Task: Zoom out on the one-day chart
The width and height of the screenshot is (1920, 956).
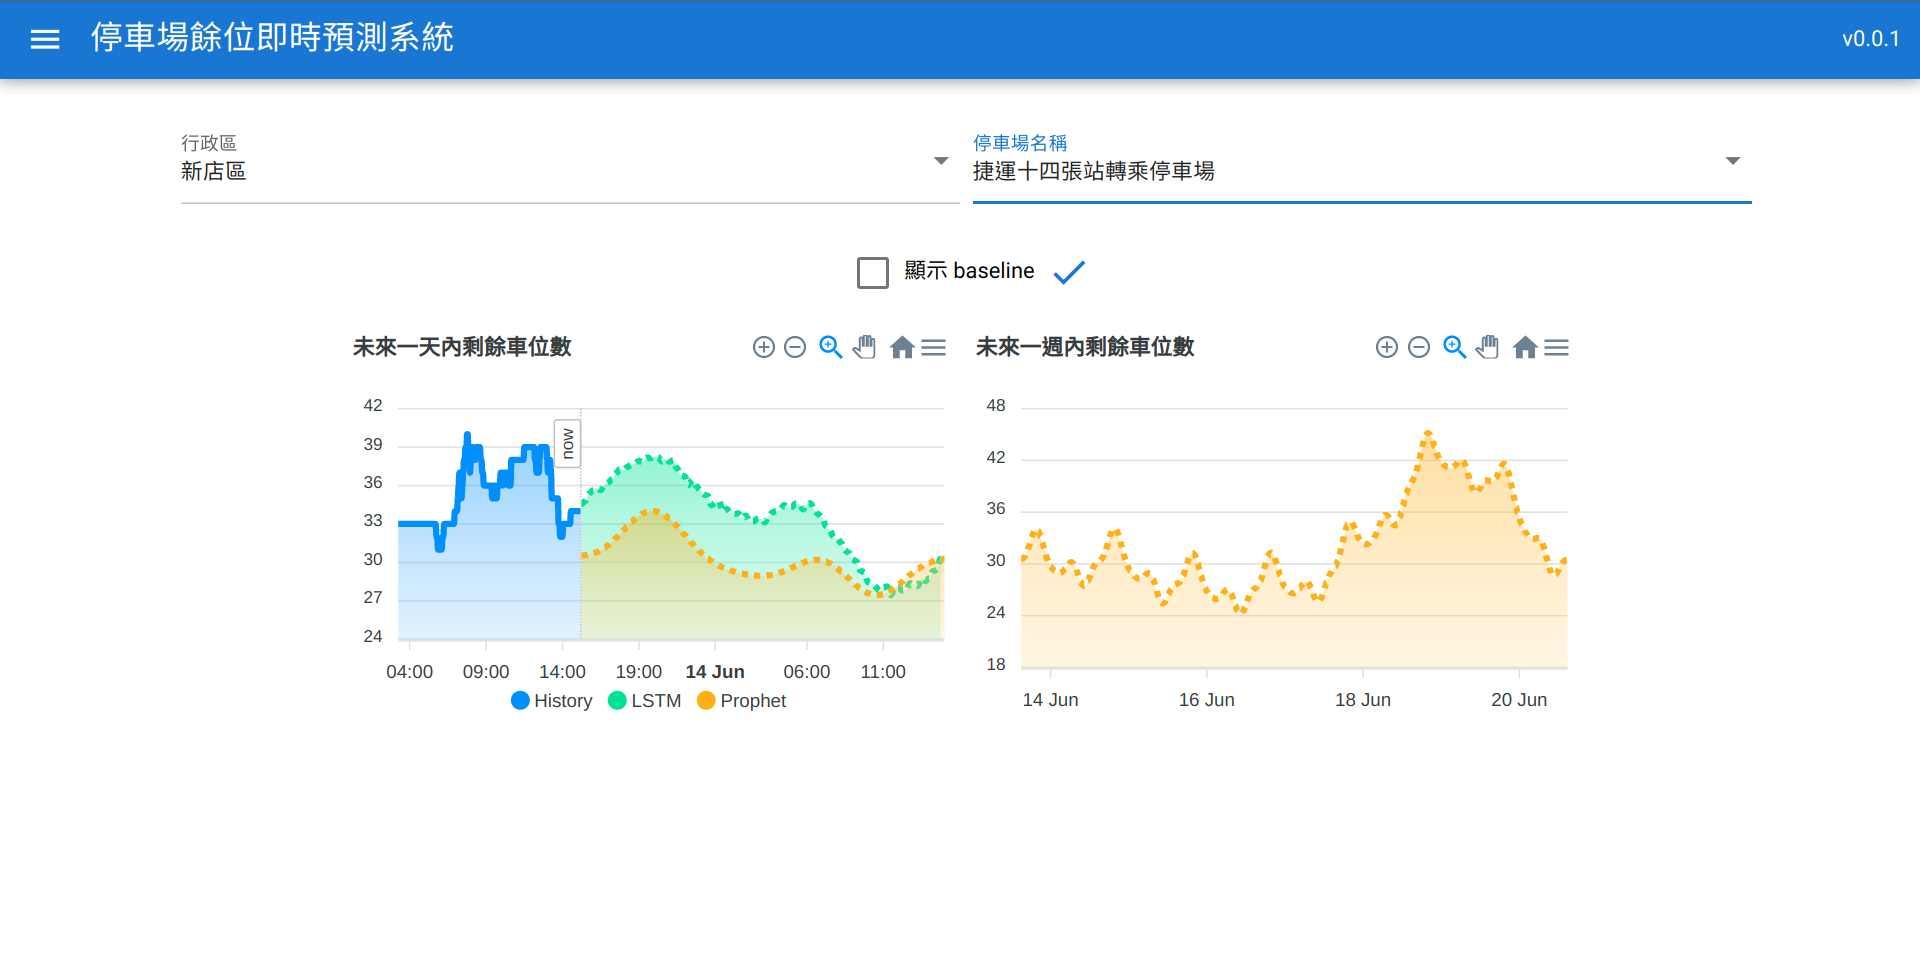Action: click(795, 347)
